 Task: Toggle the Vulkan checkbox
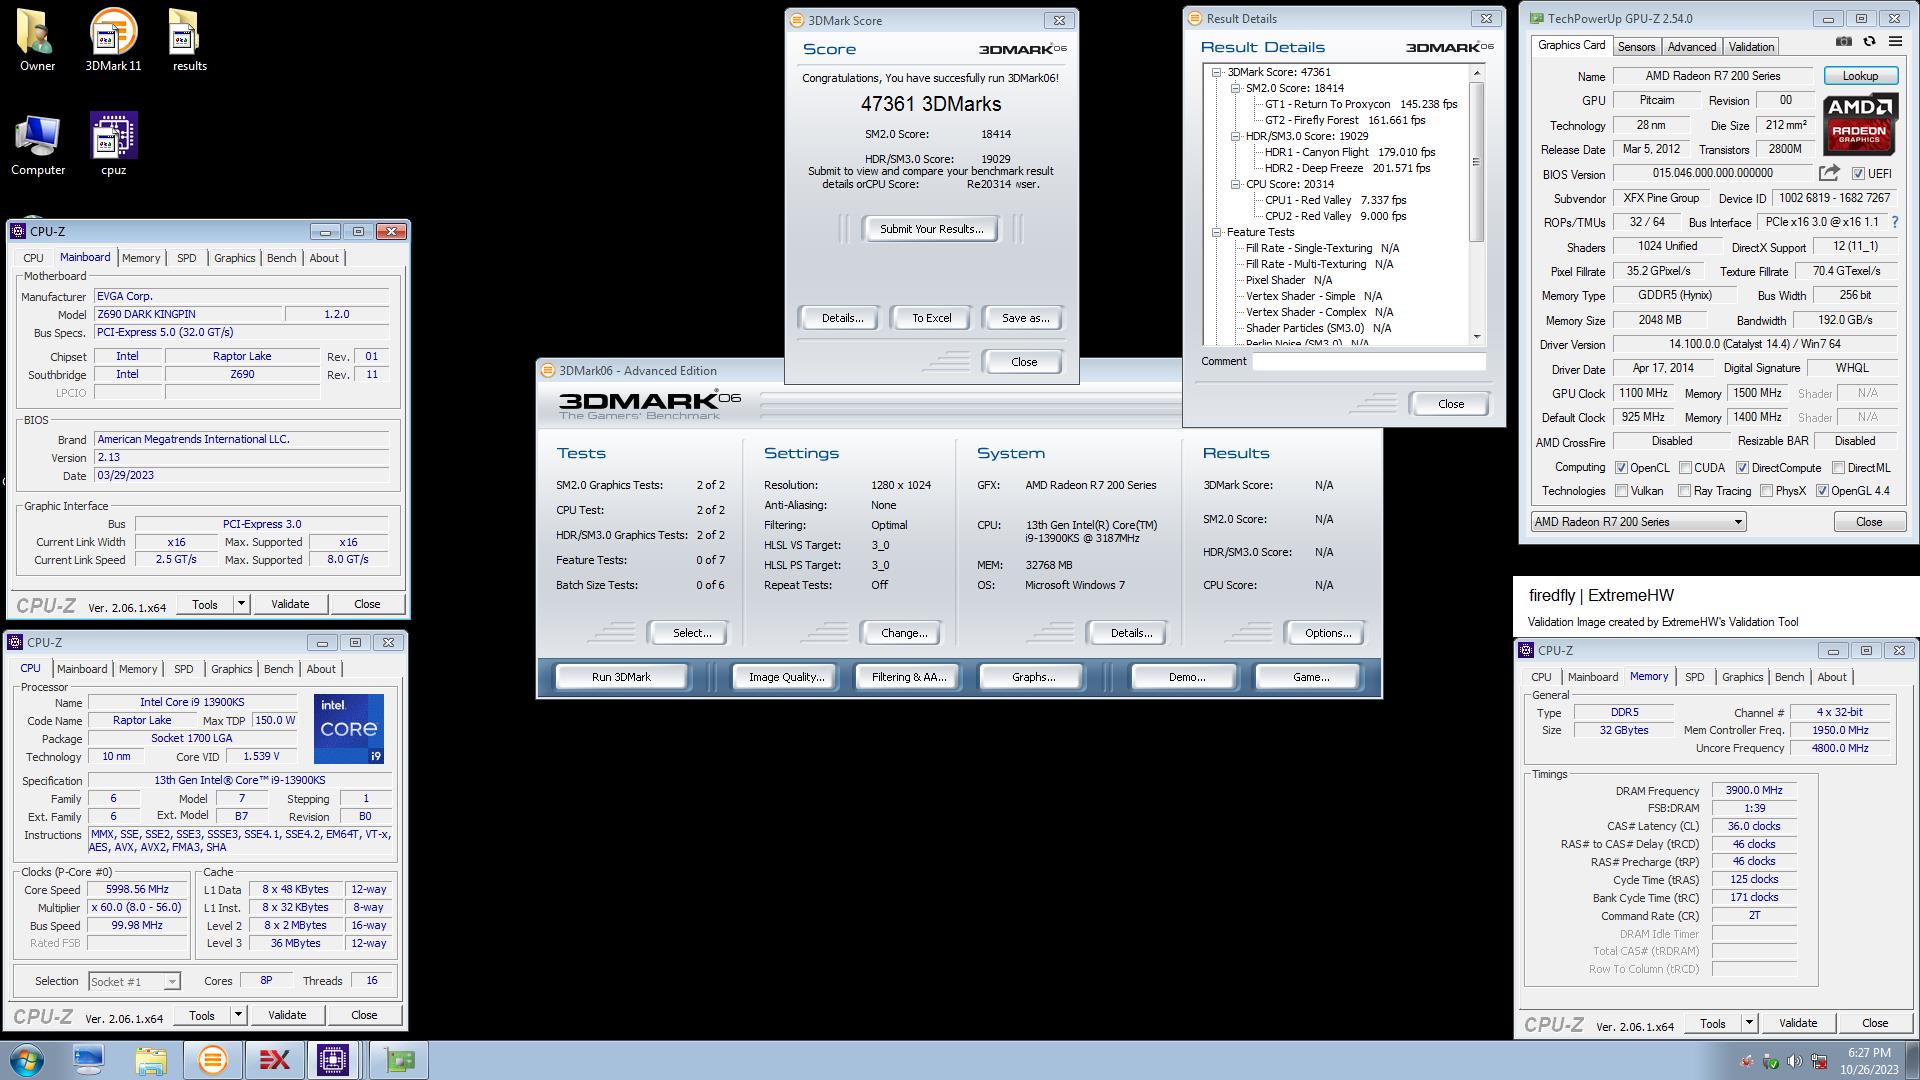[1621, 491]
